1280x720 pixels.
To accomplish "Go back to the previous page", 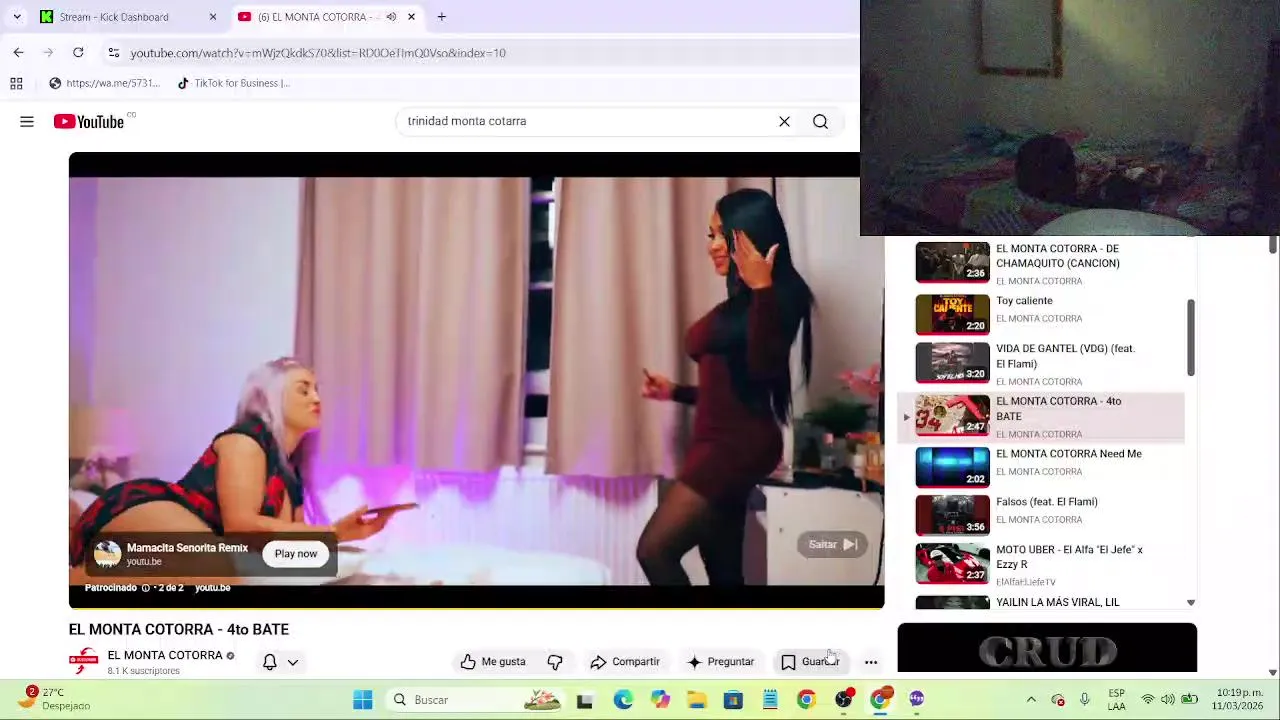I will (x=18, y=52).
